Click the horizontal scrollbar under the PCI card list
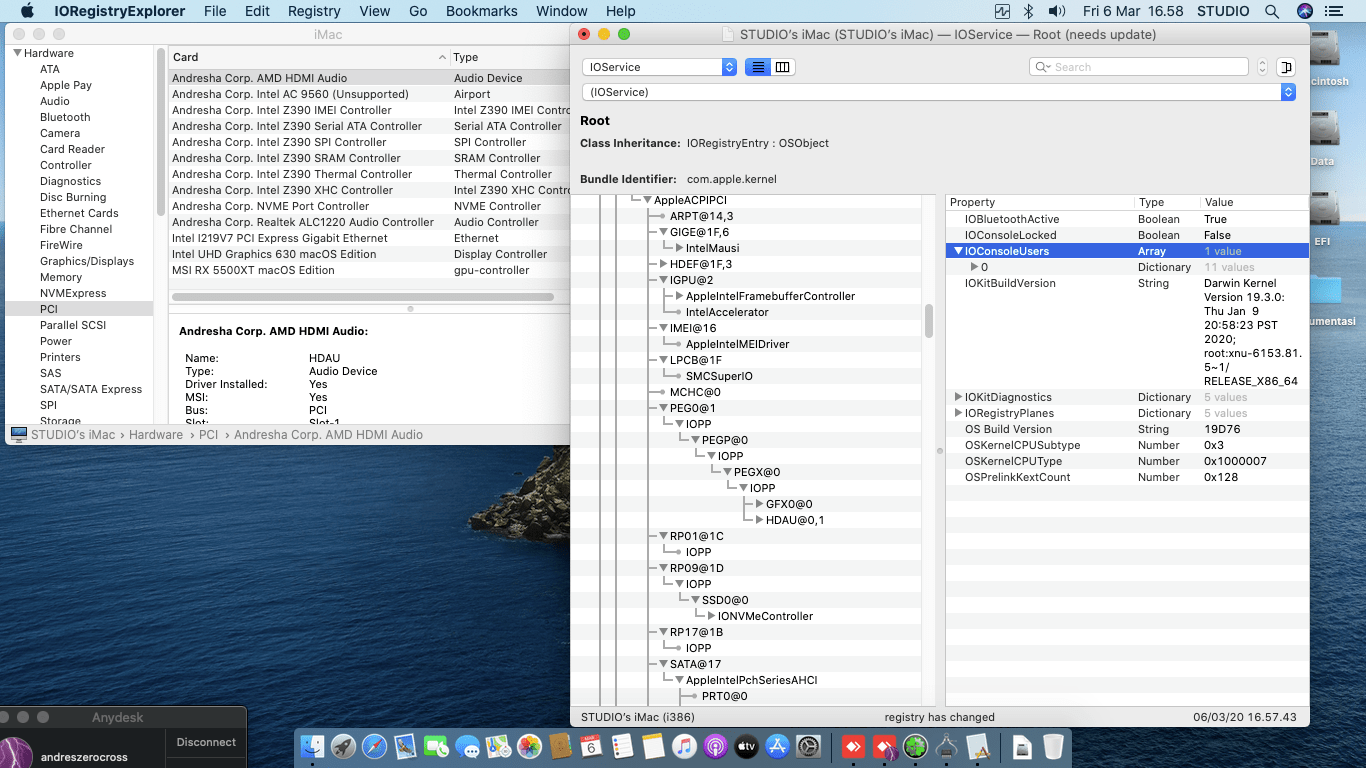The image size is (1366, 768). tap(362, 297)
